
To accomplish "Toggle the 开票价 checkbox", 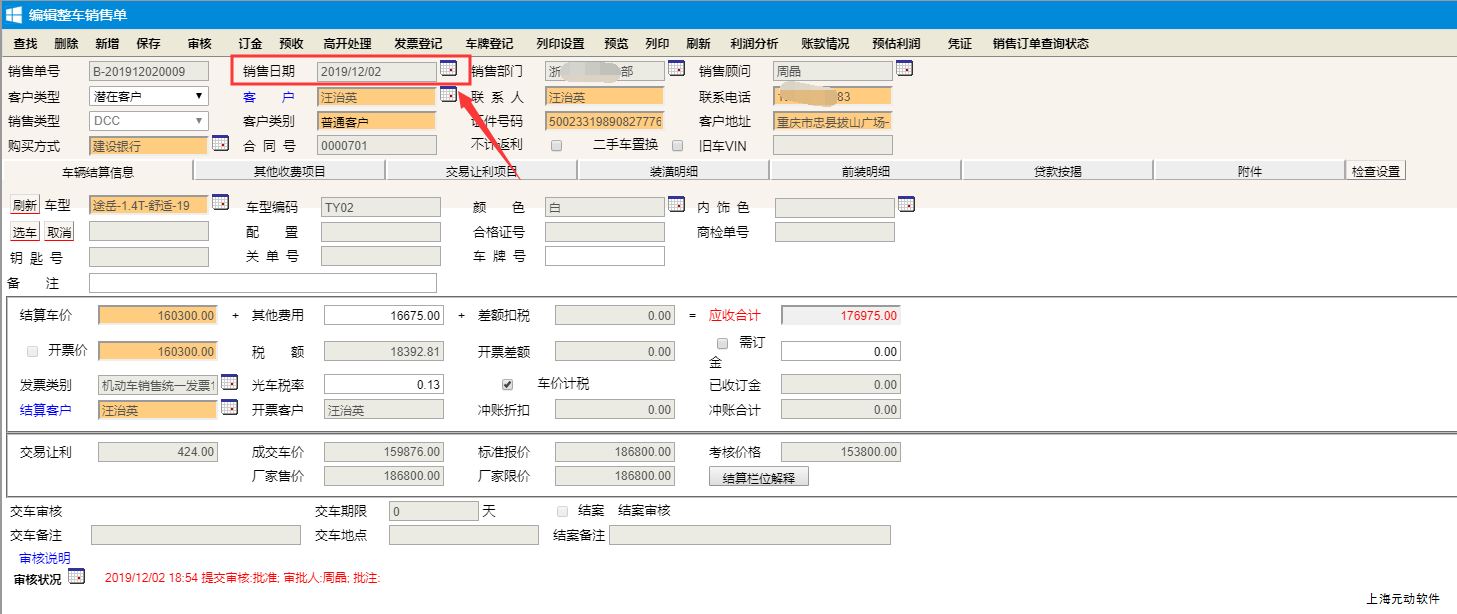I will pyautogui.click(x=33, y=351).
